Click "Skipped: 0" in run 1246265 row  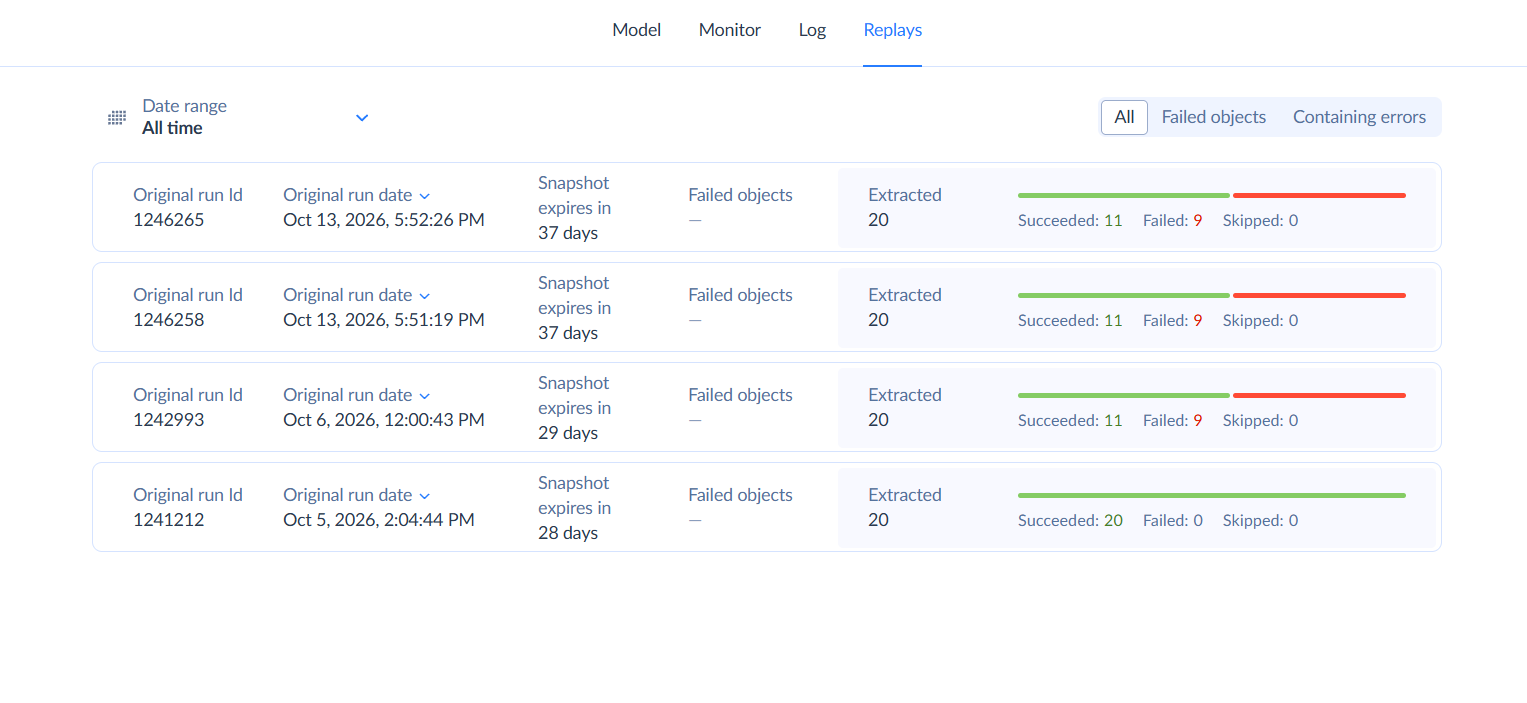(x=1260, y=221)
